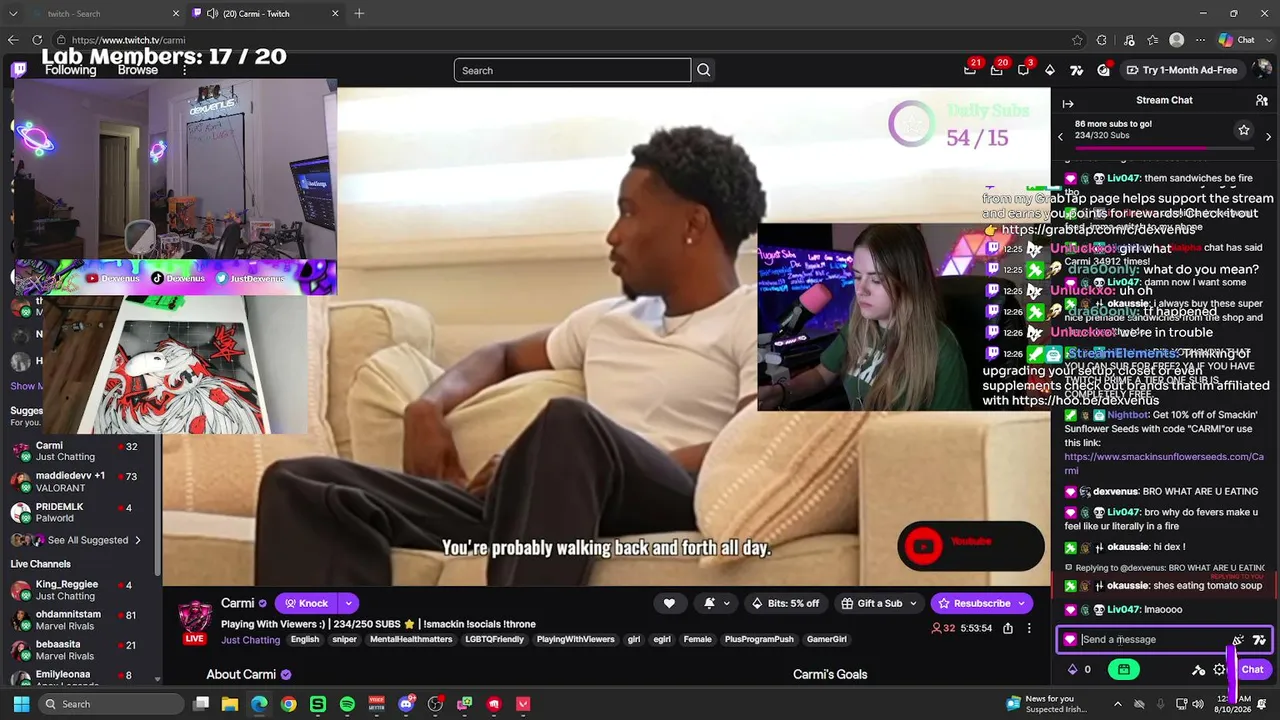Open chat settings gear icon

click(x=1219, y=670)
